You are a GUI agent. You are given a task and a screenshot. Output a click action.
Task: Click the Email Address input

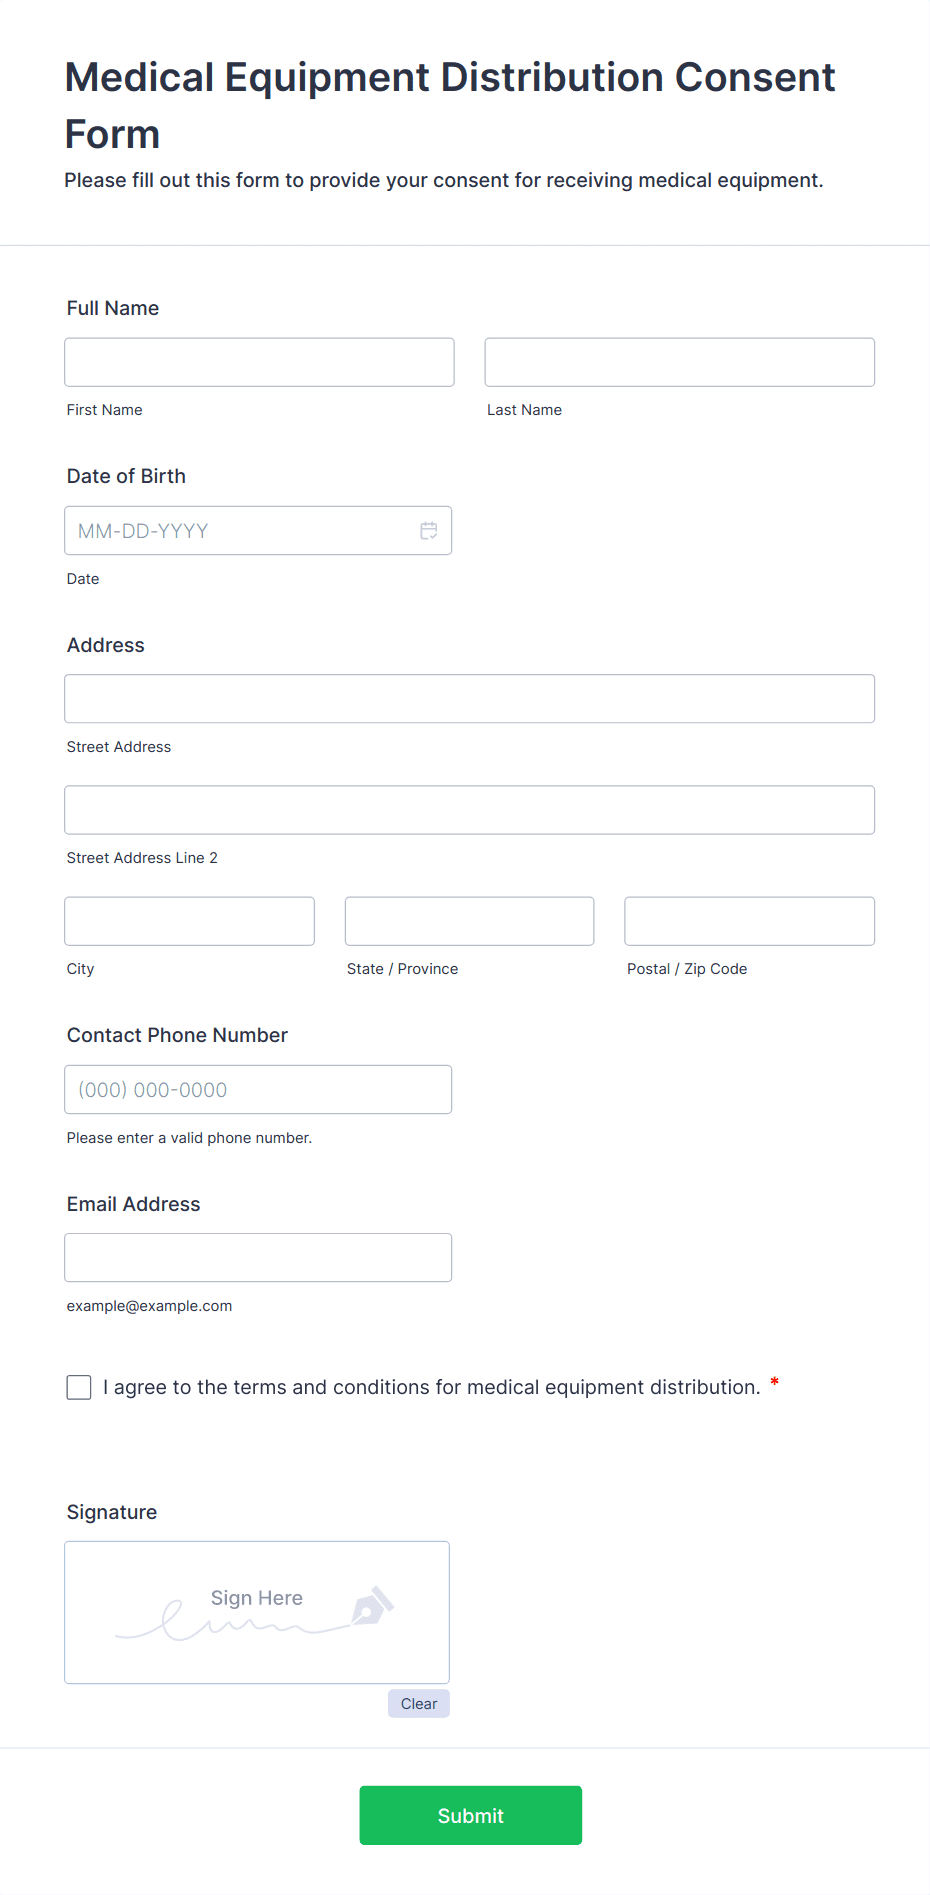click(258, 1257)
